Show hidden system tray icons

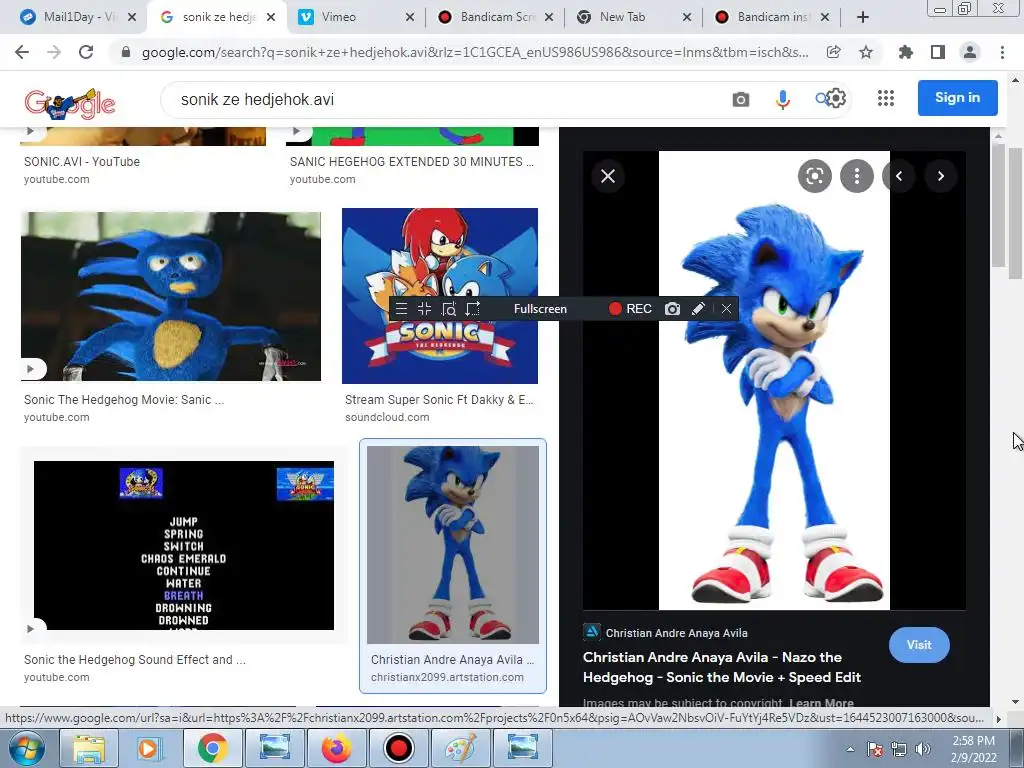pyautogui.click(x=850, y=749)
